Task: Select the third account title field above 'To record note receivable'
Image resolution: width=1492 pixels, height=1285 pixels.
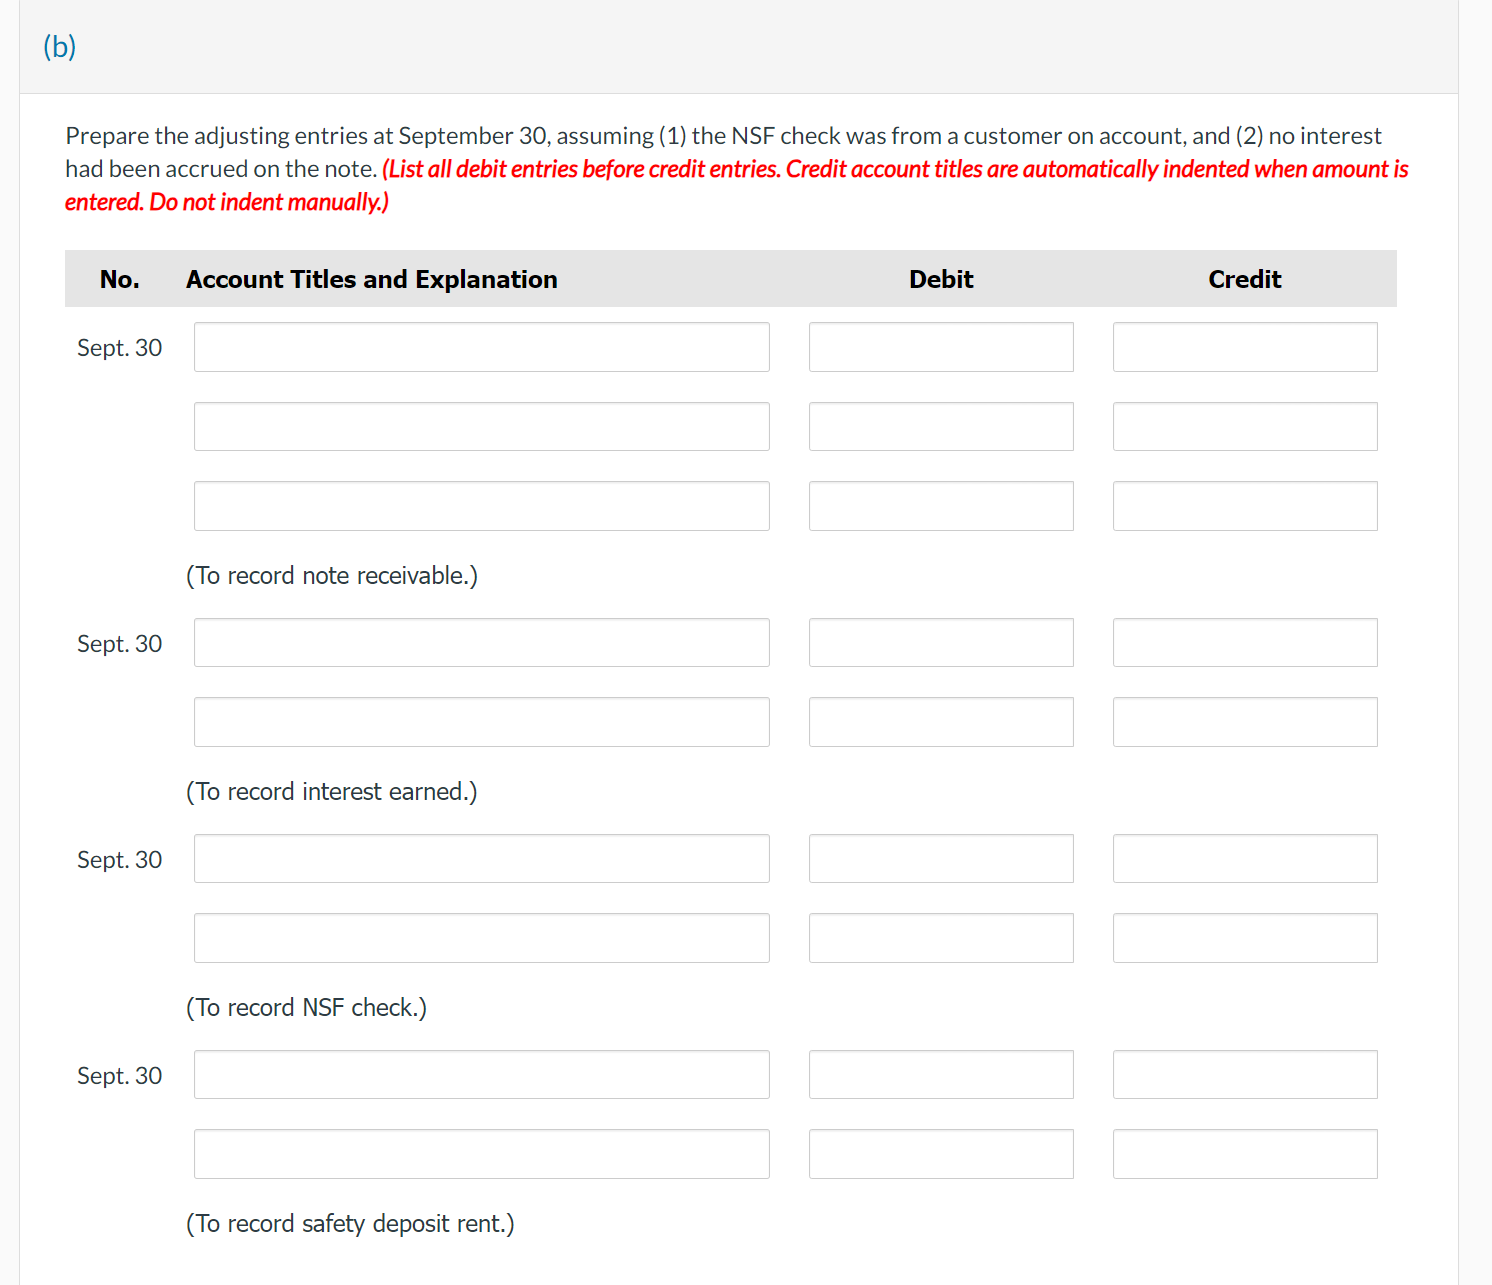Action: (x=482, y=506)
